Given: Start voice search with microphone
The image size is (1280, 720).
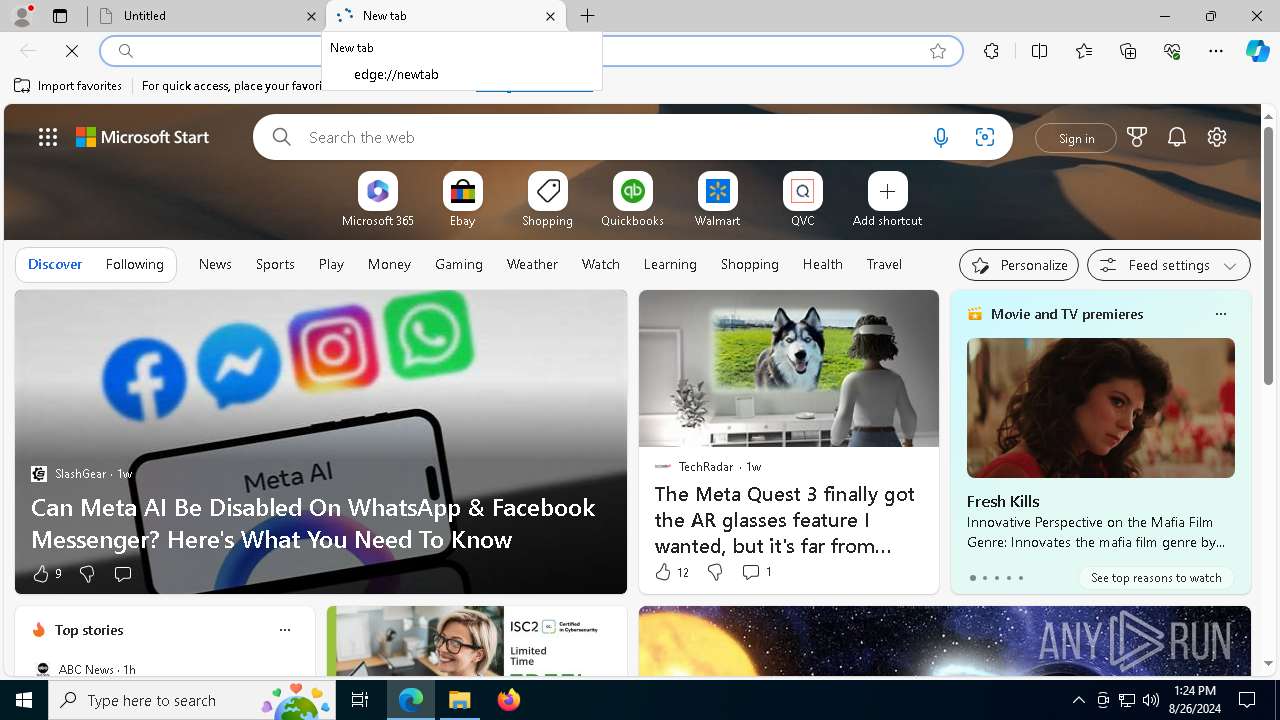Looking at the screenshot, I should 941,138.
